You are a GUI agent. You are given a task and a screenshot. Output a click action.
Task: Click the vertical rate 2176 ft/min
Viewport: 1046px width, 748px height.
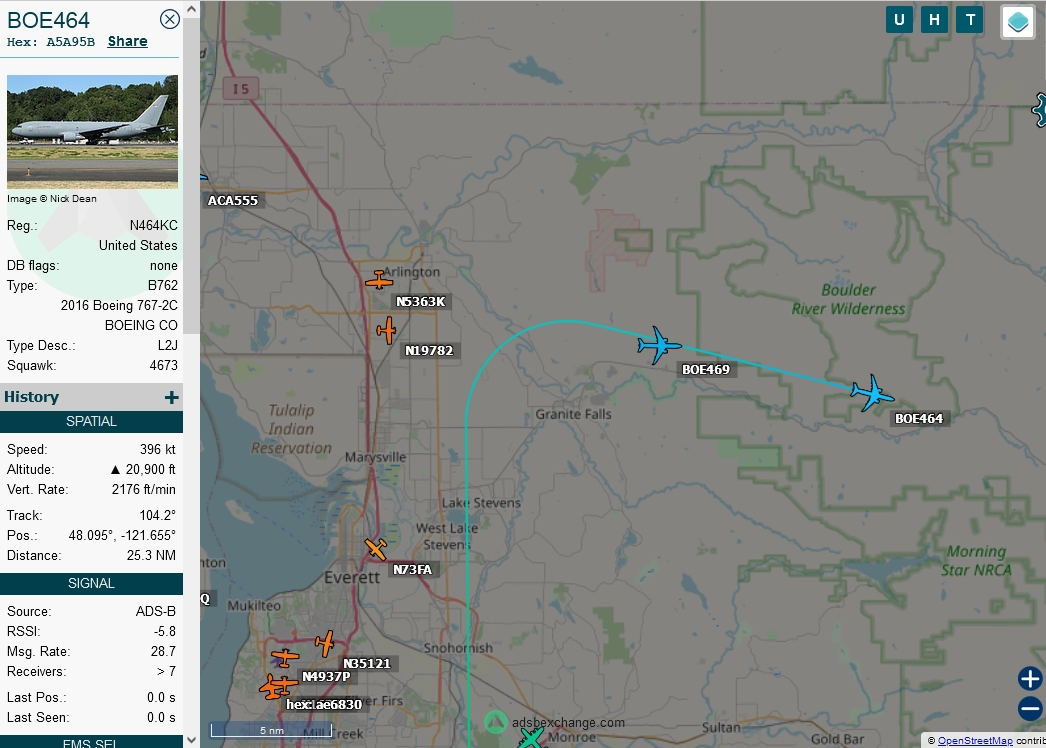pyautogui.click(x=143, y=490)
